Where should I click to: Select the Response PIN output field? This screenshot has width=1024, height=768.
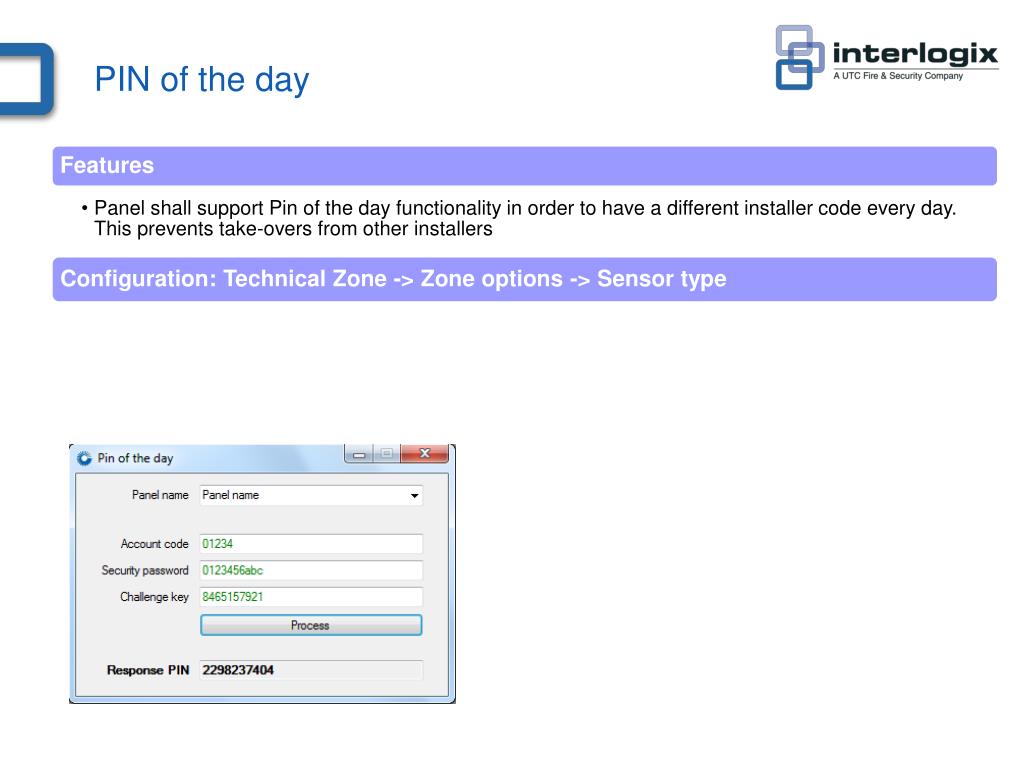(x=311, y=670)
